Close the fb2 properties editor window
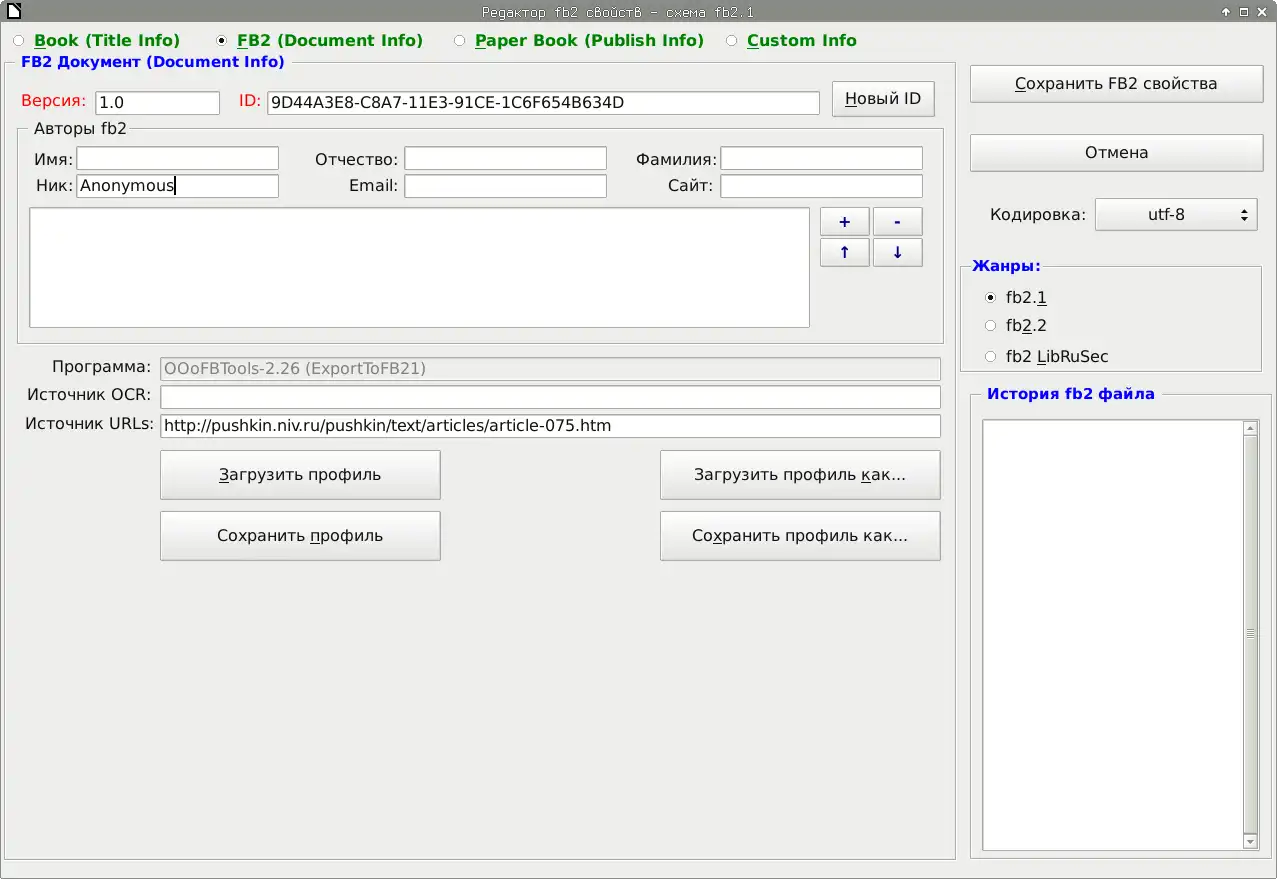The image size is (1277, 879). (x=1262, y=12)
